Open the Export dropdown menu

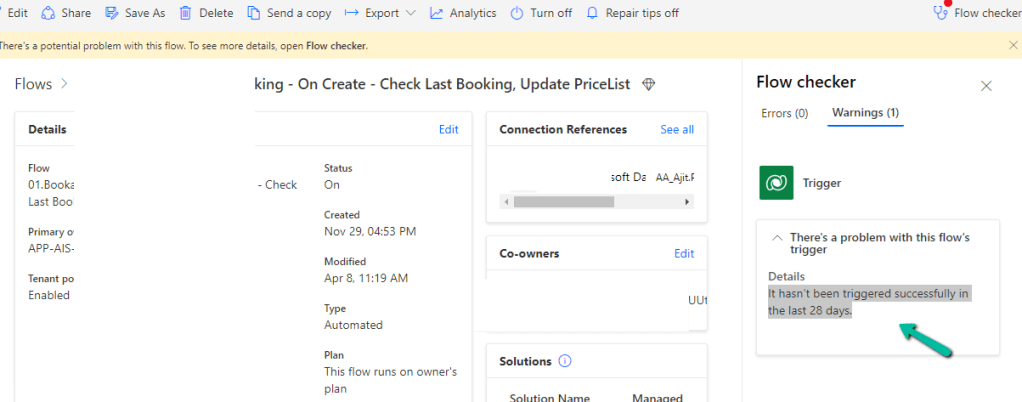379,13
